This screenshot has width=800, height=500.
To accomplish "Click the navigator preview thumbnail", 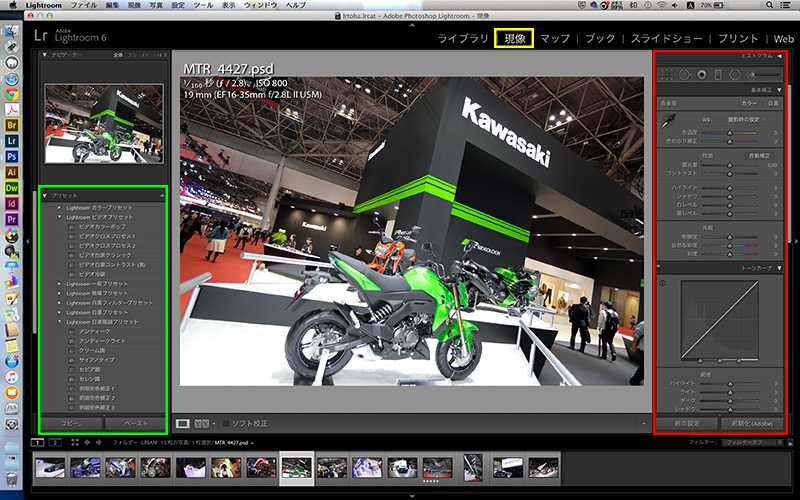I will [104, 123].
